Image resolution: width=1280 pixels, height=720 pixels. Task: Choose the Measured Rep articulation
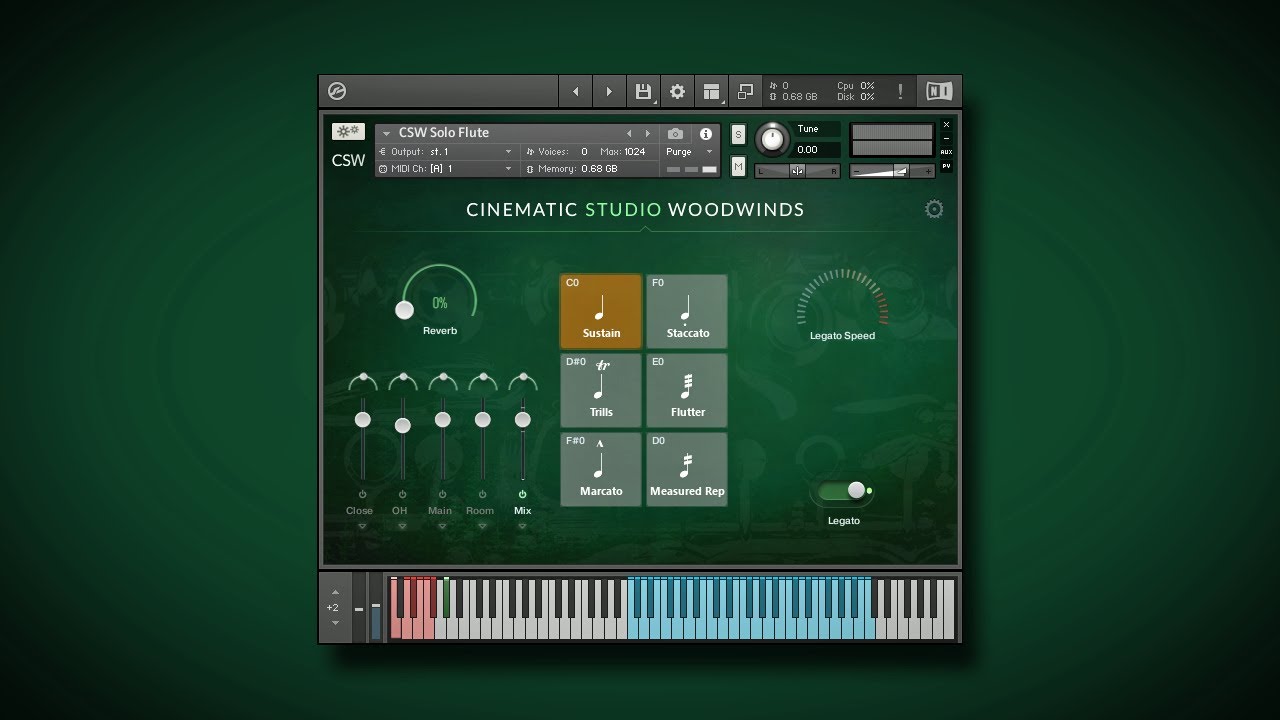[687, 469]
